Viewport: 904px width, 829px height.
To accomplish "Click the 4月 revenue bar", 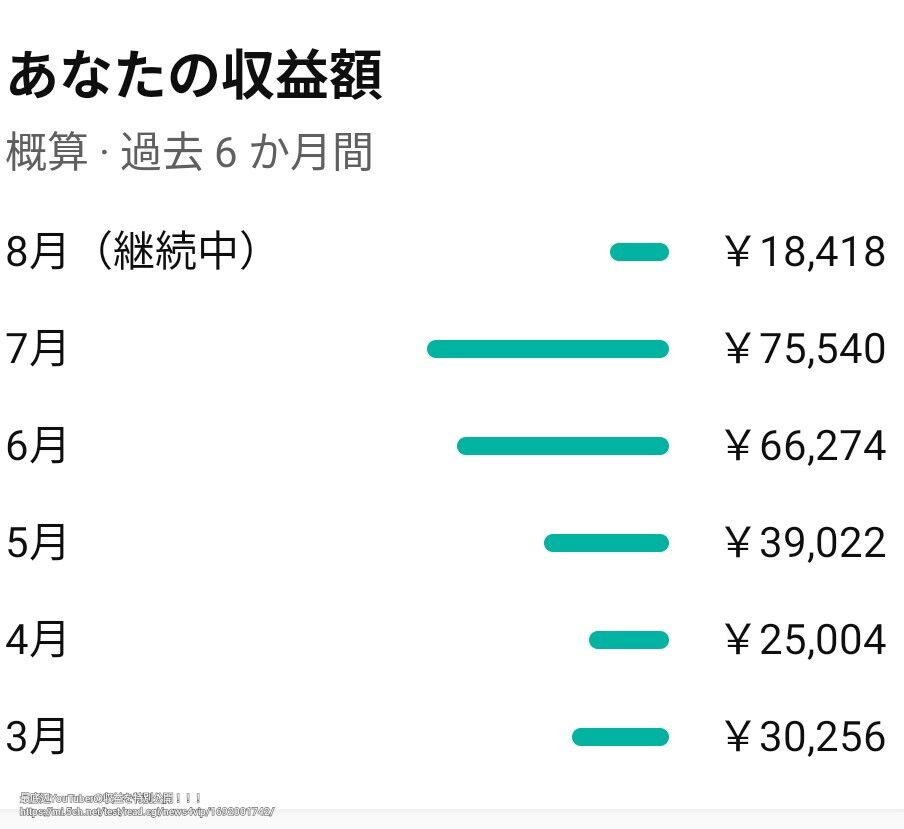I will [628, 640].
